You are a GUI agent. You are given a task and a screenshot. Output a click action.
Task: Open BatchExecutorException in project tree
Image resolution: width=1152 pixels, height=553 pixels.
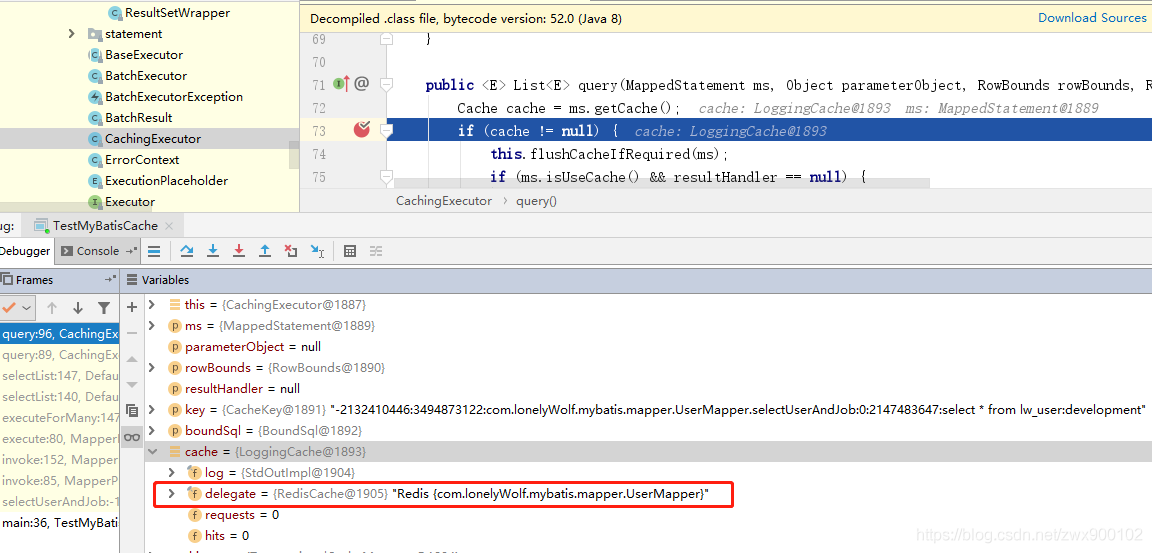(173, 96)
